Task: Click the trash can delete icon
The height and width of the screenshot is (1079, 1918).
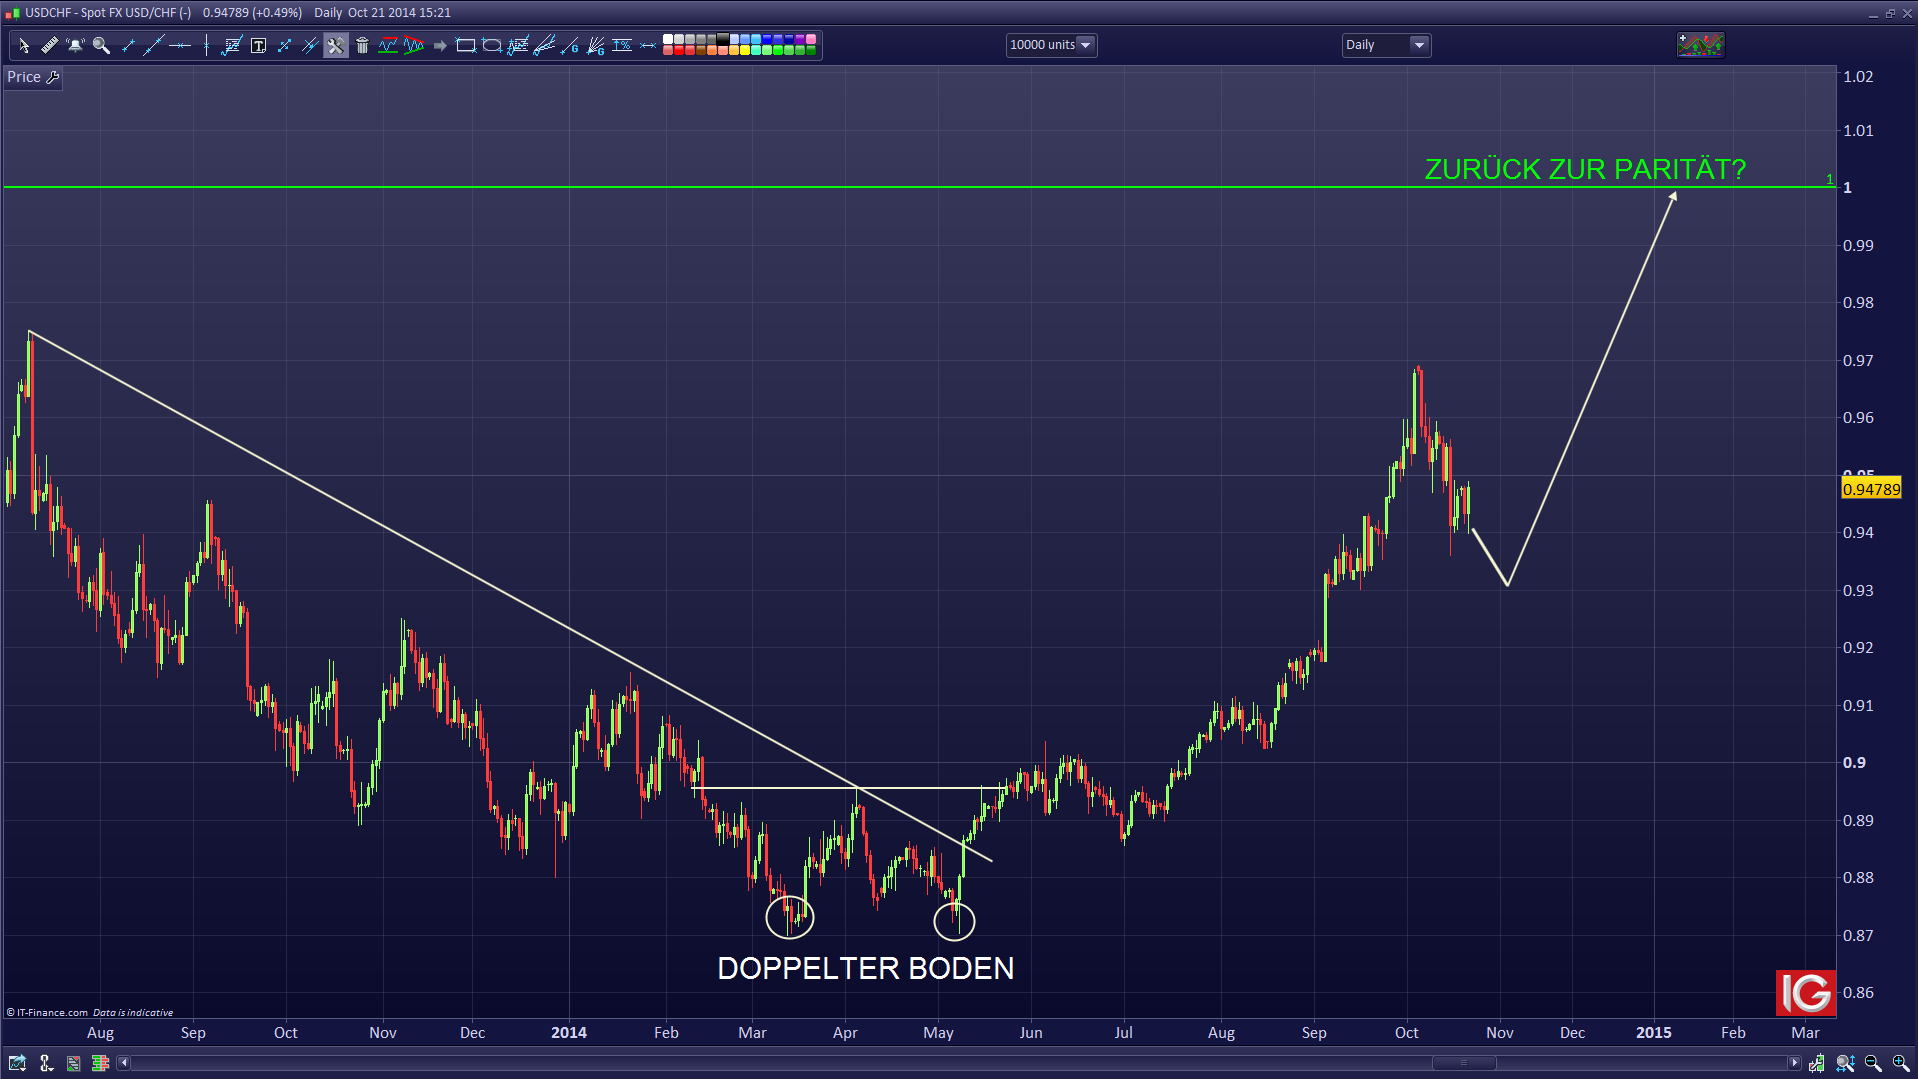Action: pos(362,45)
